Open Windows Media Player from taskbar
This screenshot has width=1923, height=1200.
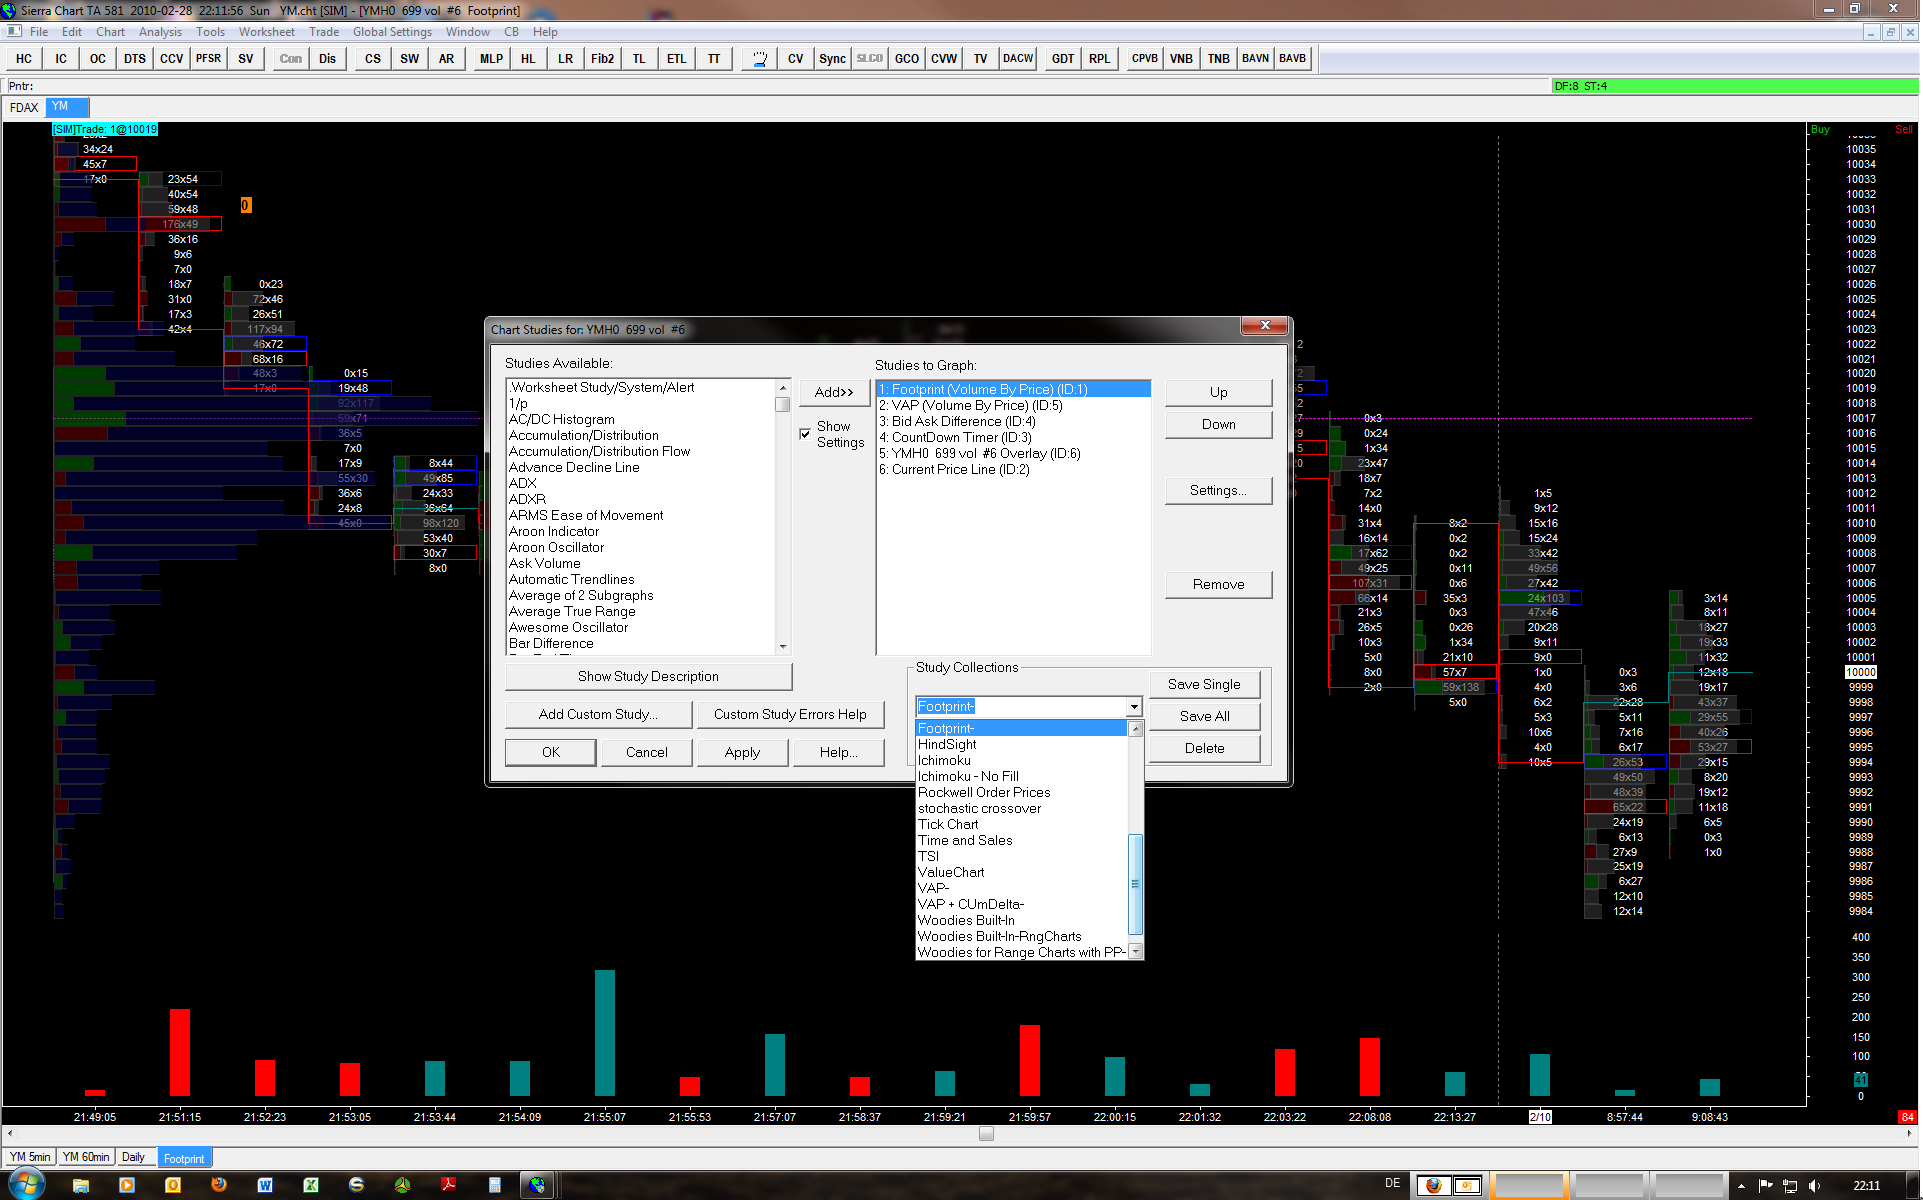click(127, 1185)
